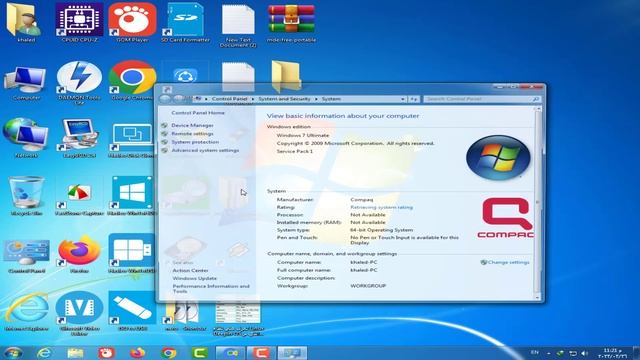Click the System breadcrumb segment
The image size is (640, 360).
tap(331, 99)
